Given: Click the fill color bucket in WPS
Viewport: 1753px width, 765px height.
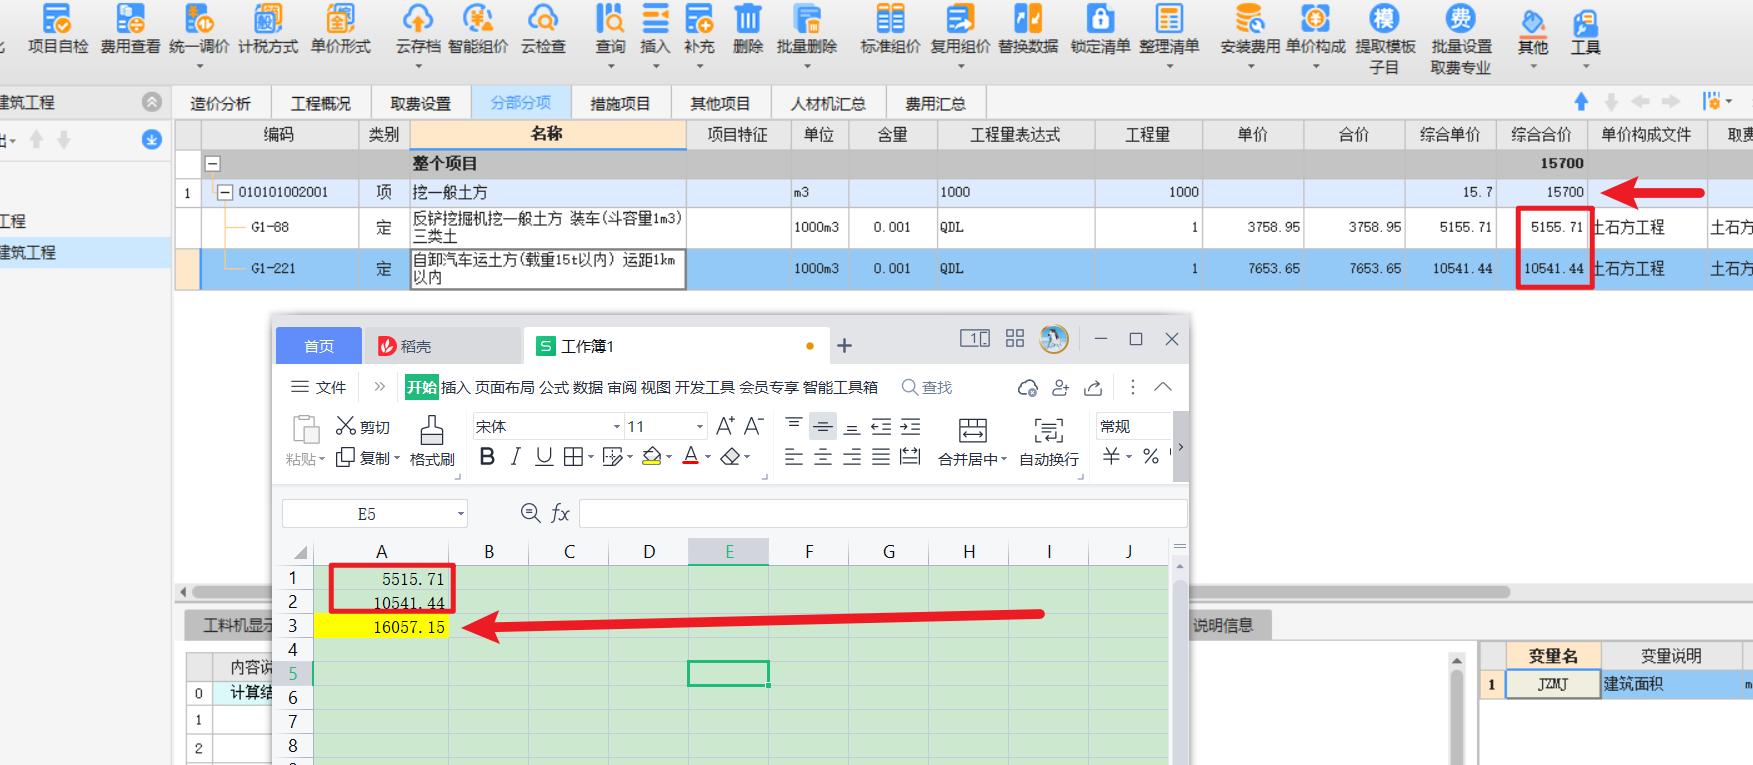Looking at the screenshot, I should (x=652, y=457).
